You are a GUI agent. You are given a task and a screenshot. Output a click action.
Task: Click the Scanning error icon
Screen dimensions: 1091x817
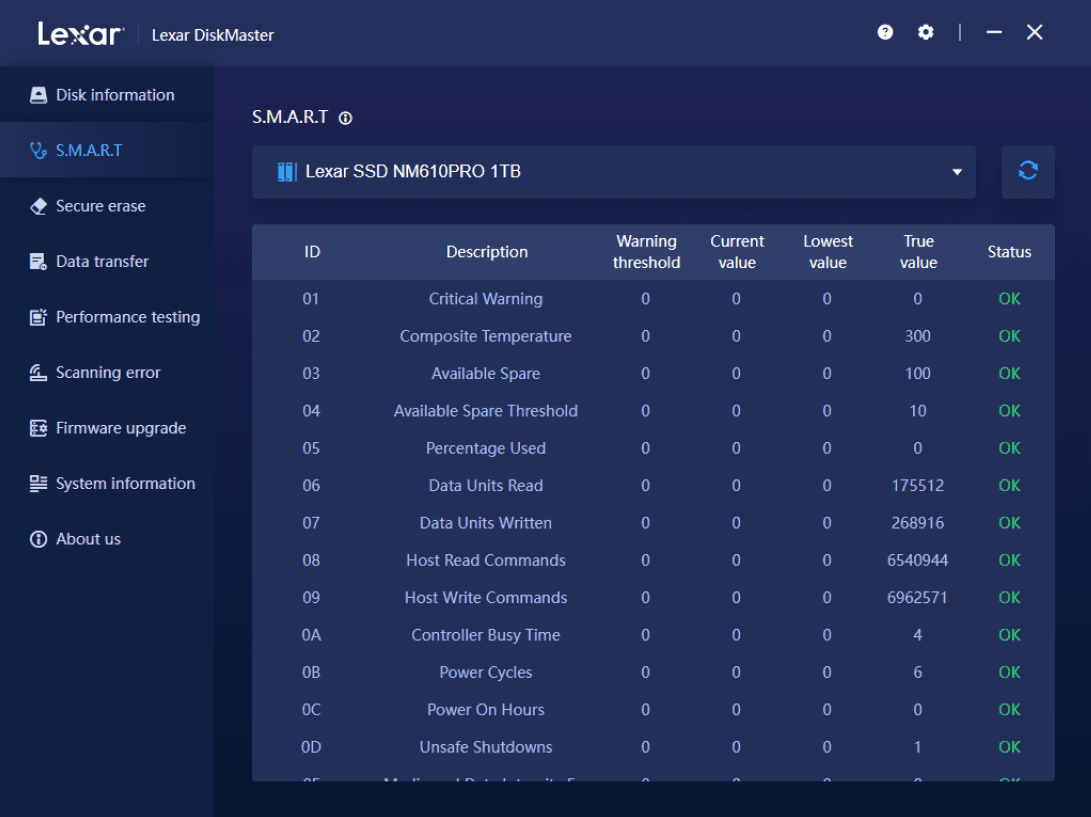point(38,373)
